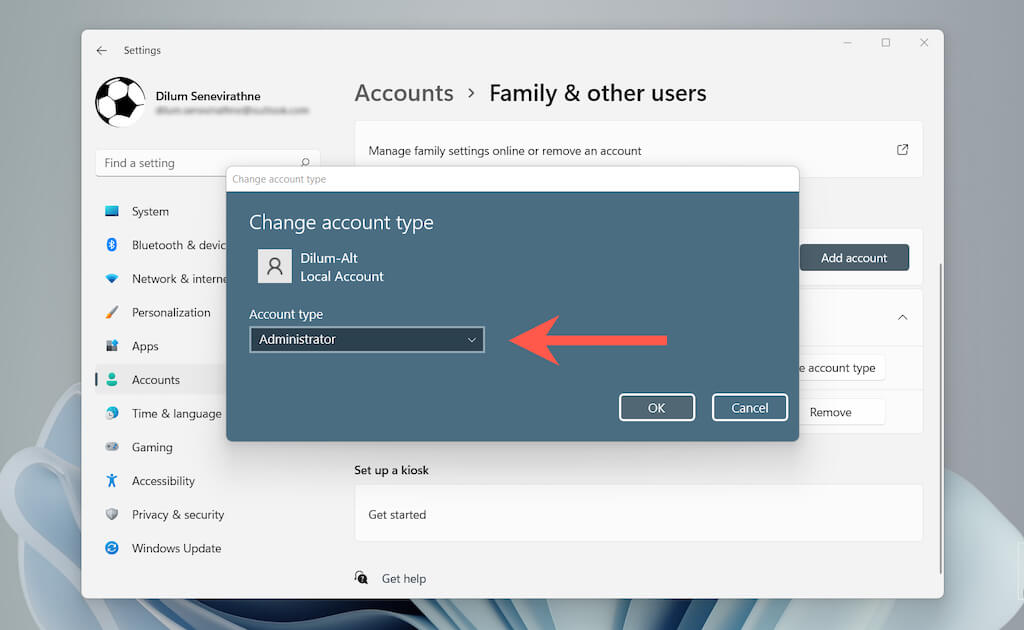This screenshot has height=630, width=1024.
Task: Click Cancel in the dialog
Action: [x=750, y=407]
